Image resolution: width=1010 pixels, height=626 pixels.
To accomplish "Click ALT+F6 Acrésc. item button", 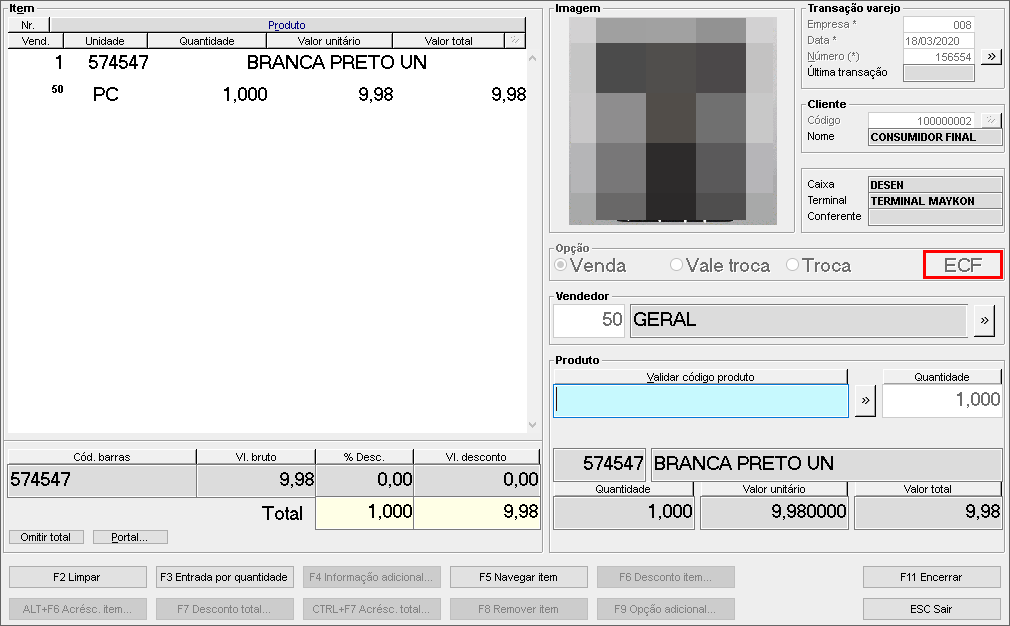I will (78, 609).
